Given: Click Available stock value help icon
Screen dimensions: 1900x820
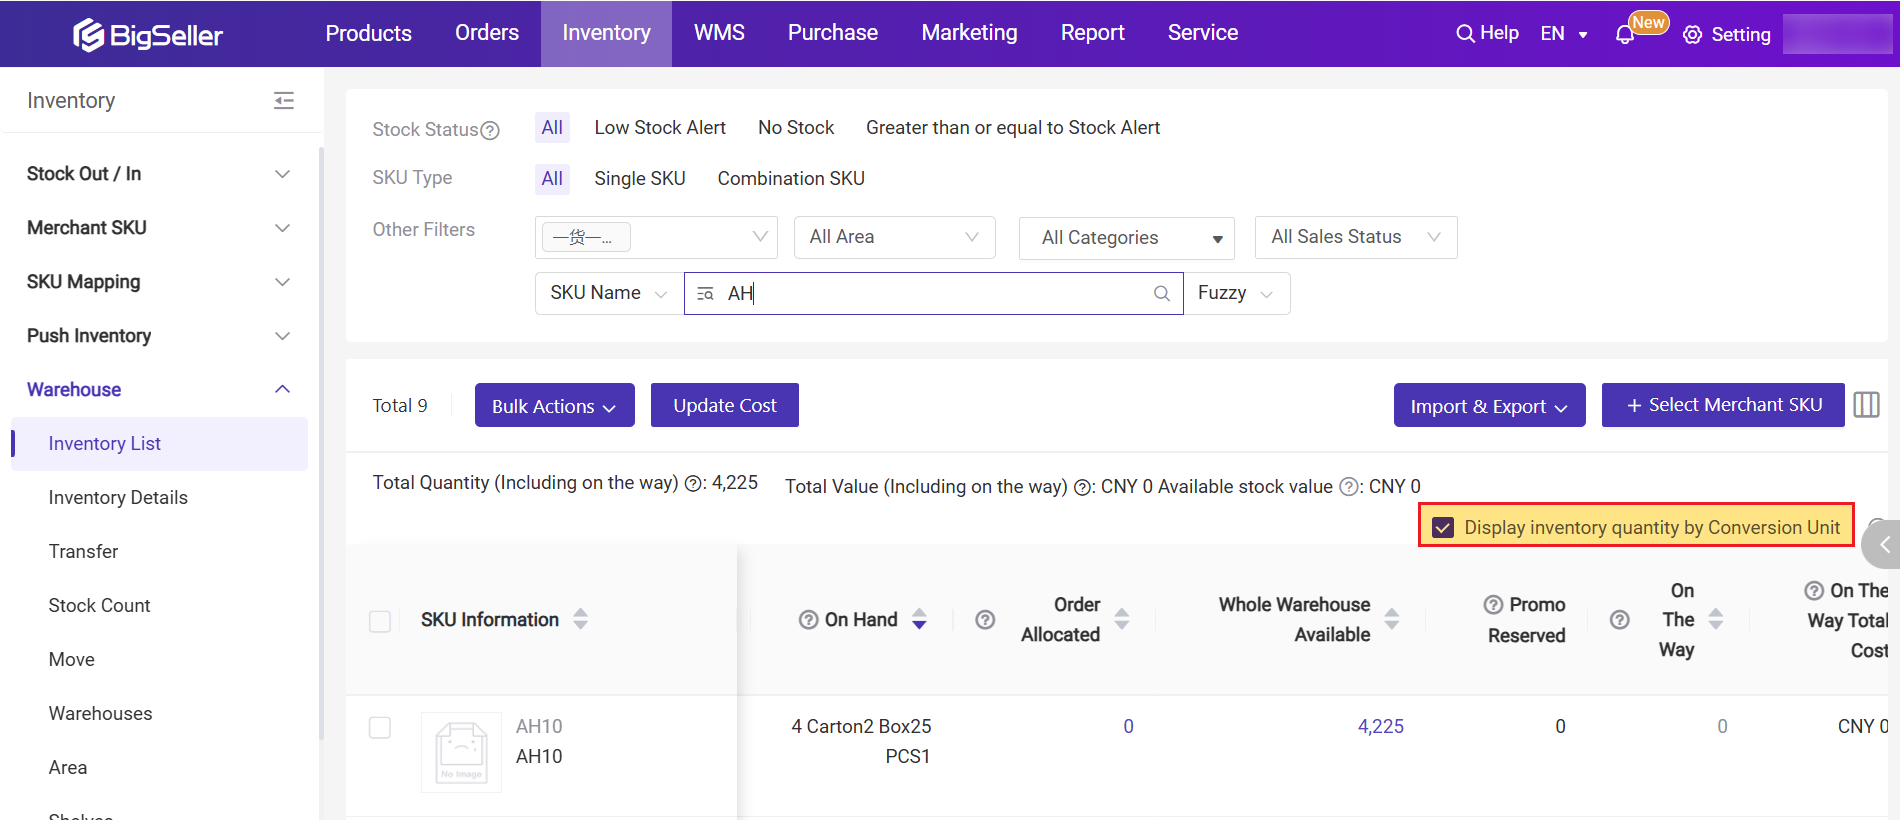Looking at the screenshot, I should coord(1349,487).
